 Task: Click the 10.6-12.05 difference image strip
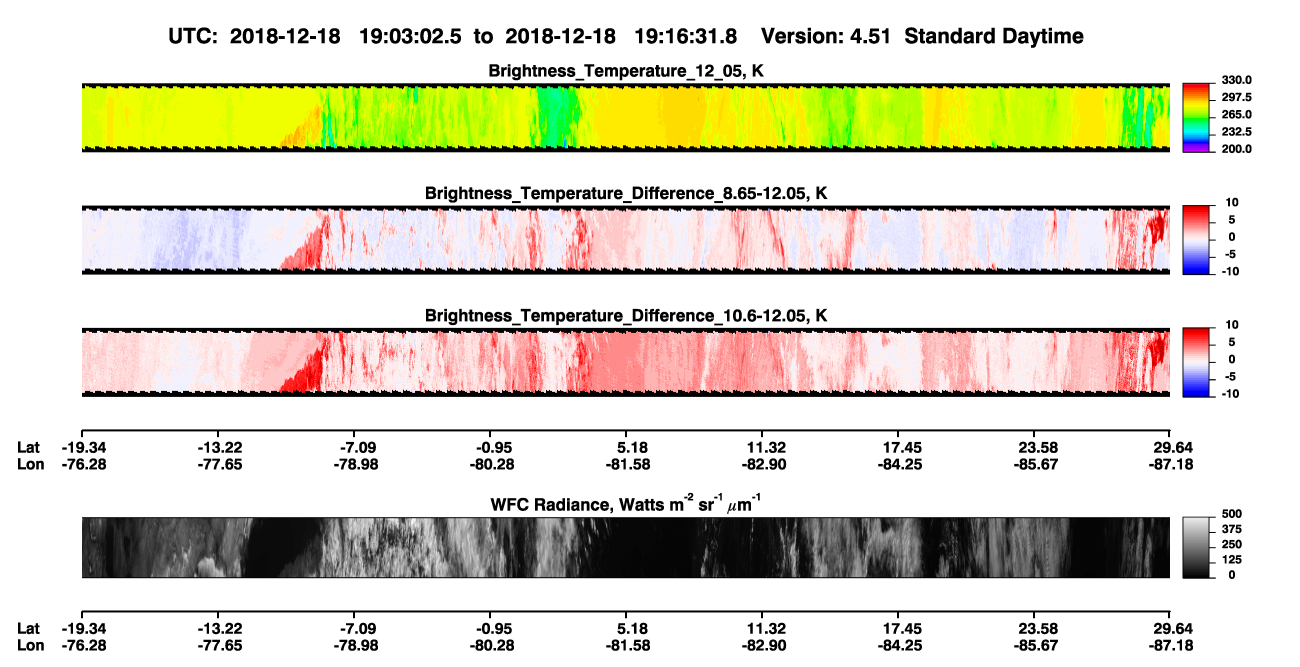coord(626,362)
